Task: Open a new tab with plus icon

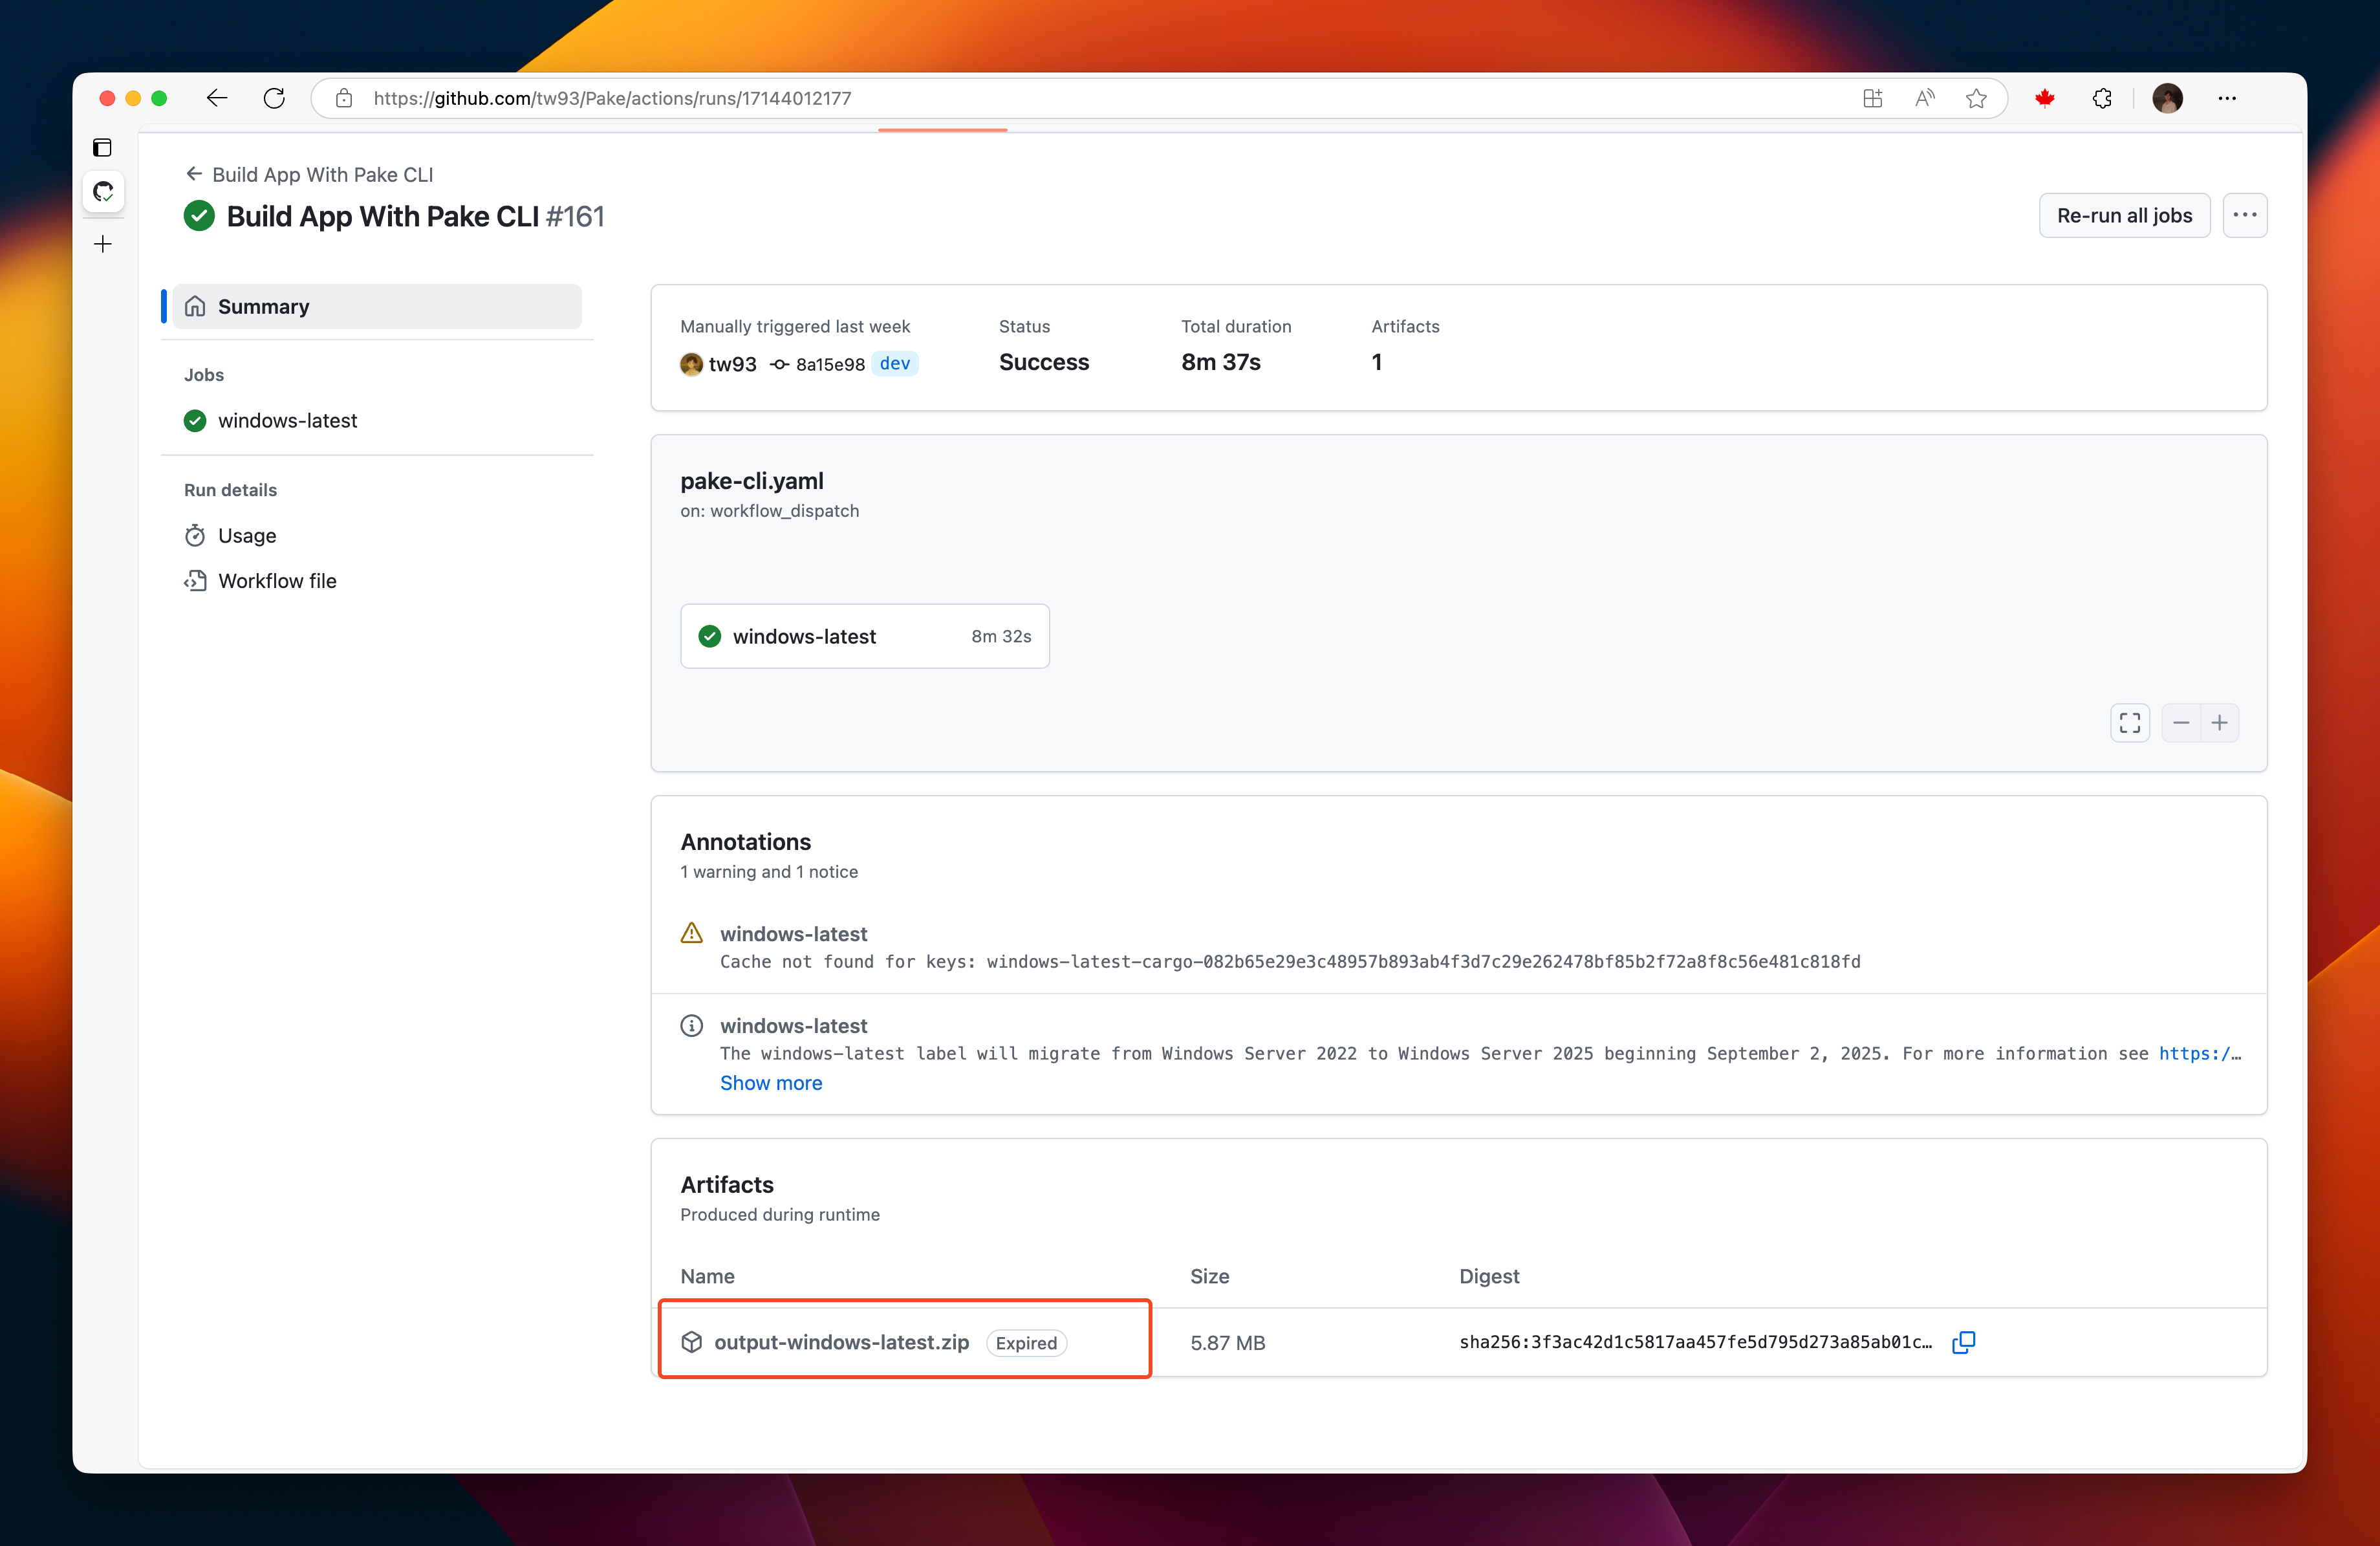Action: tap(103, 244)
